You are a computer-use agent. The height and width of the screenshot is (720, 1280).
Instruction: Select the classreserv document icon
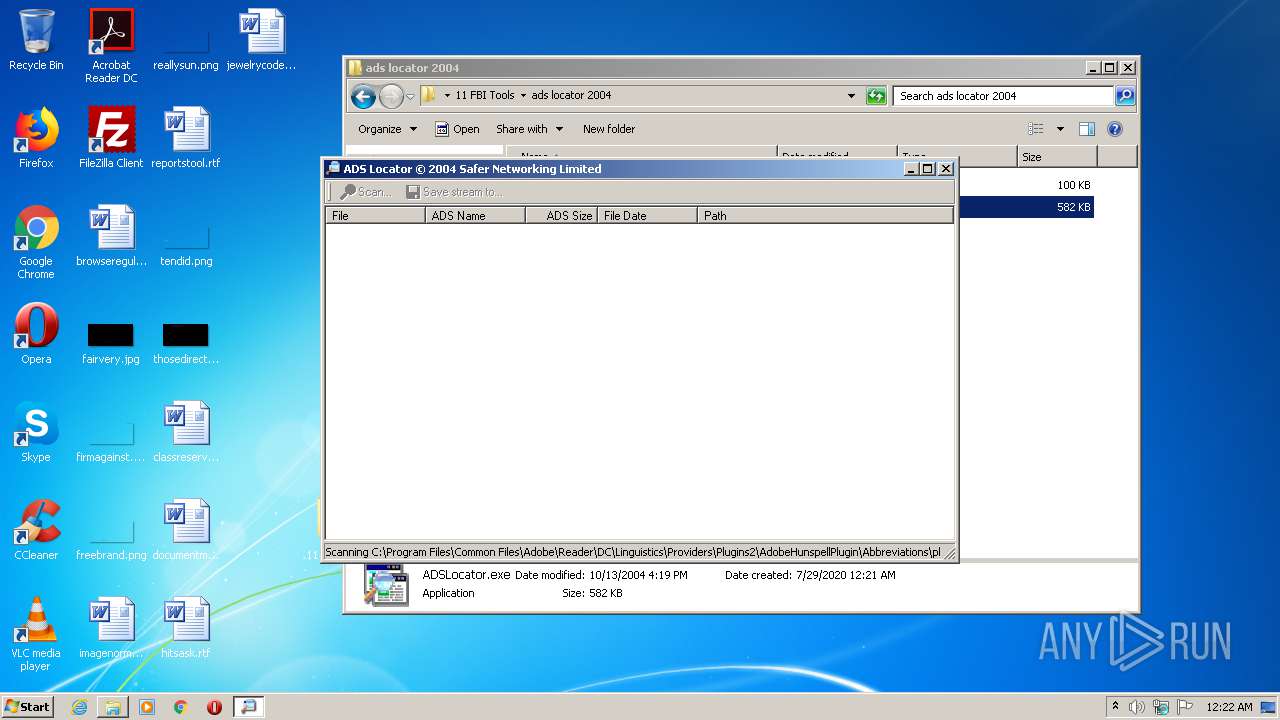(186, 432)
